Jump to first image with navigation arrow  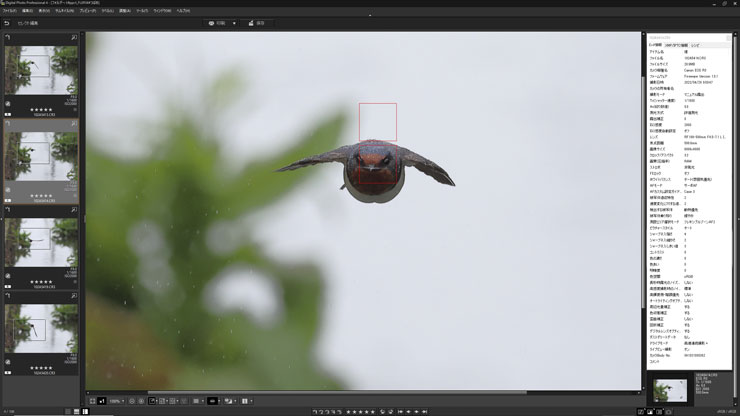[x=400, y=412]
